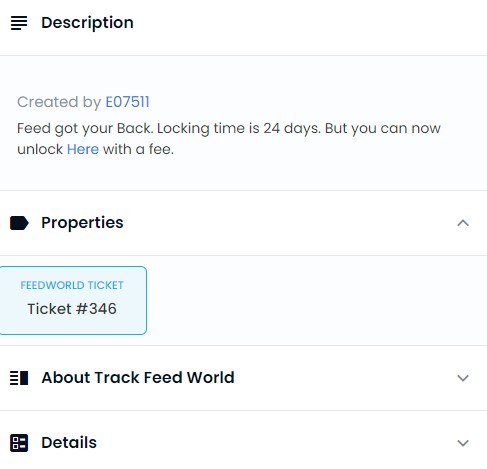Screen dimensions: 487x469
Task: Click the Properties tag icon
Action: (x=19, y=223)
